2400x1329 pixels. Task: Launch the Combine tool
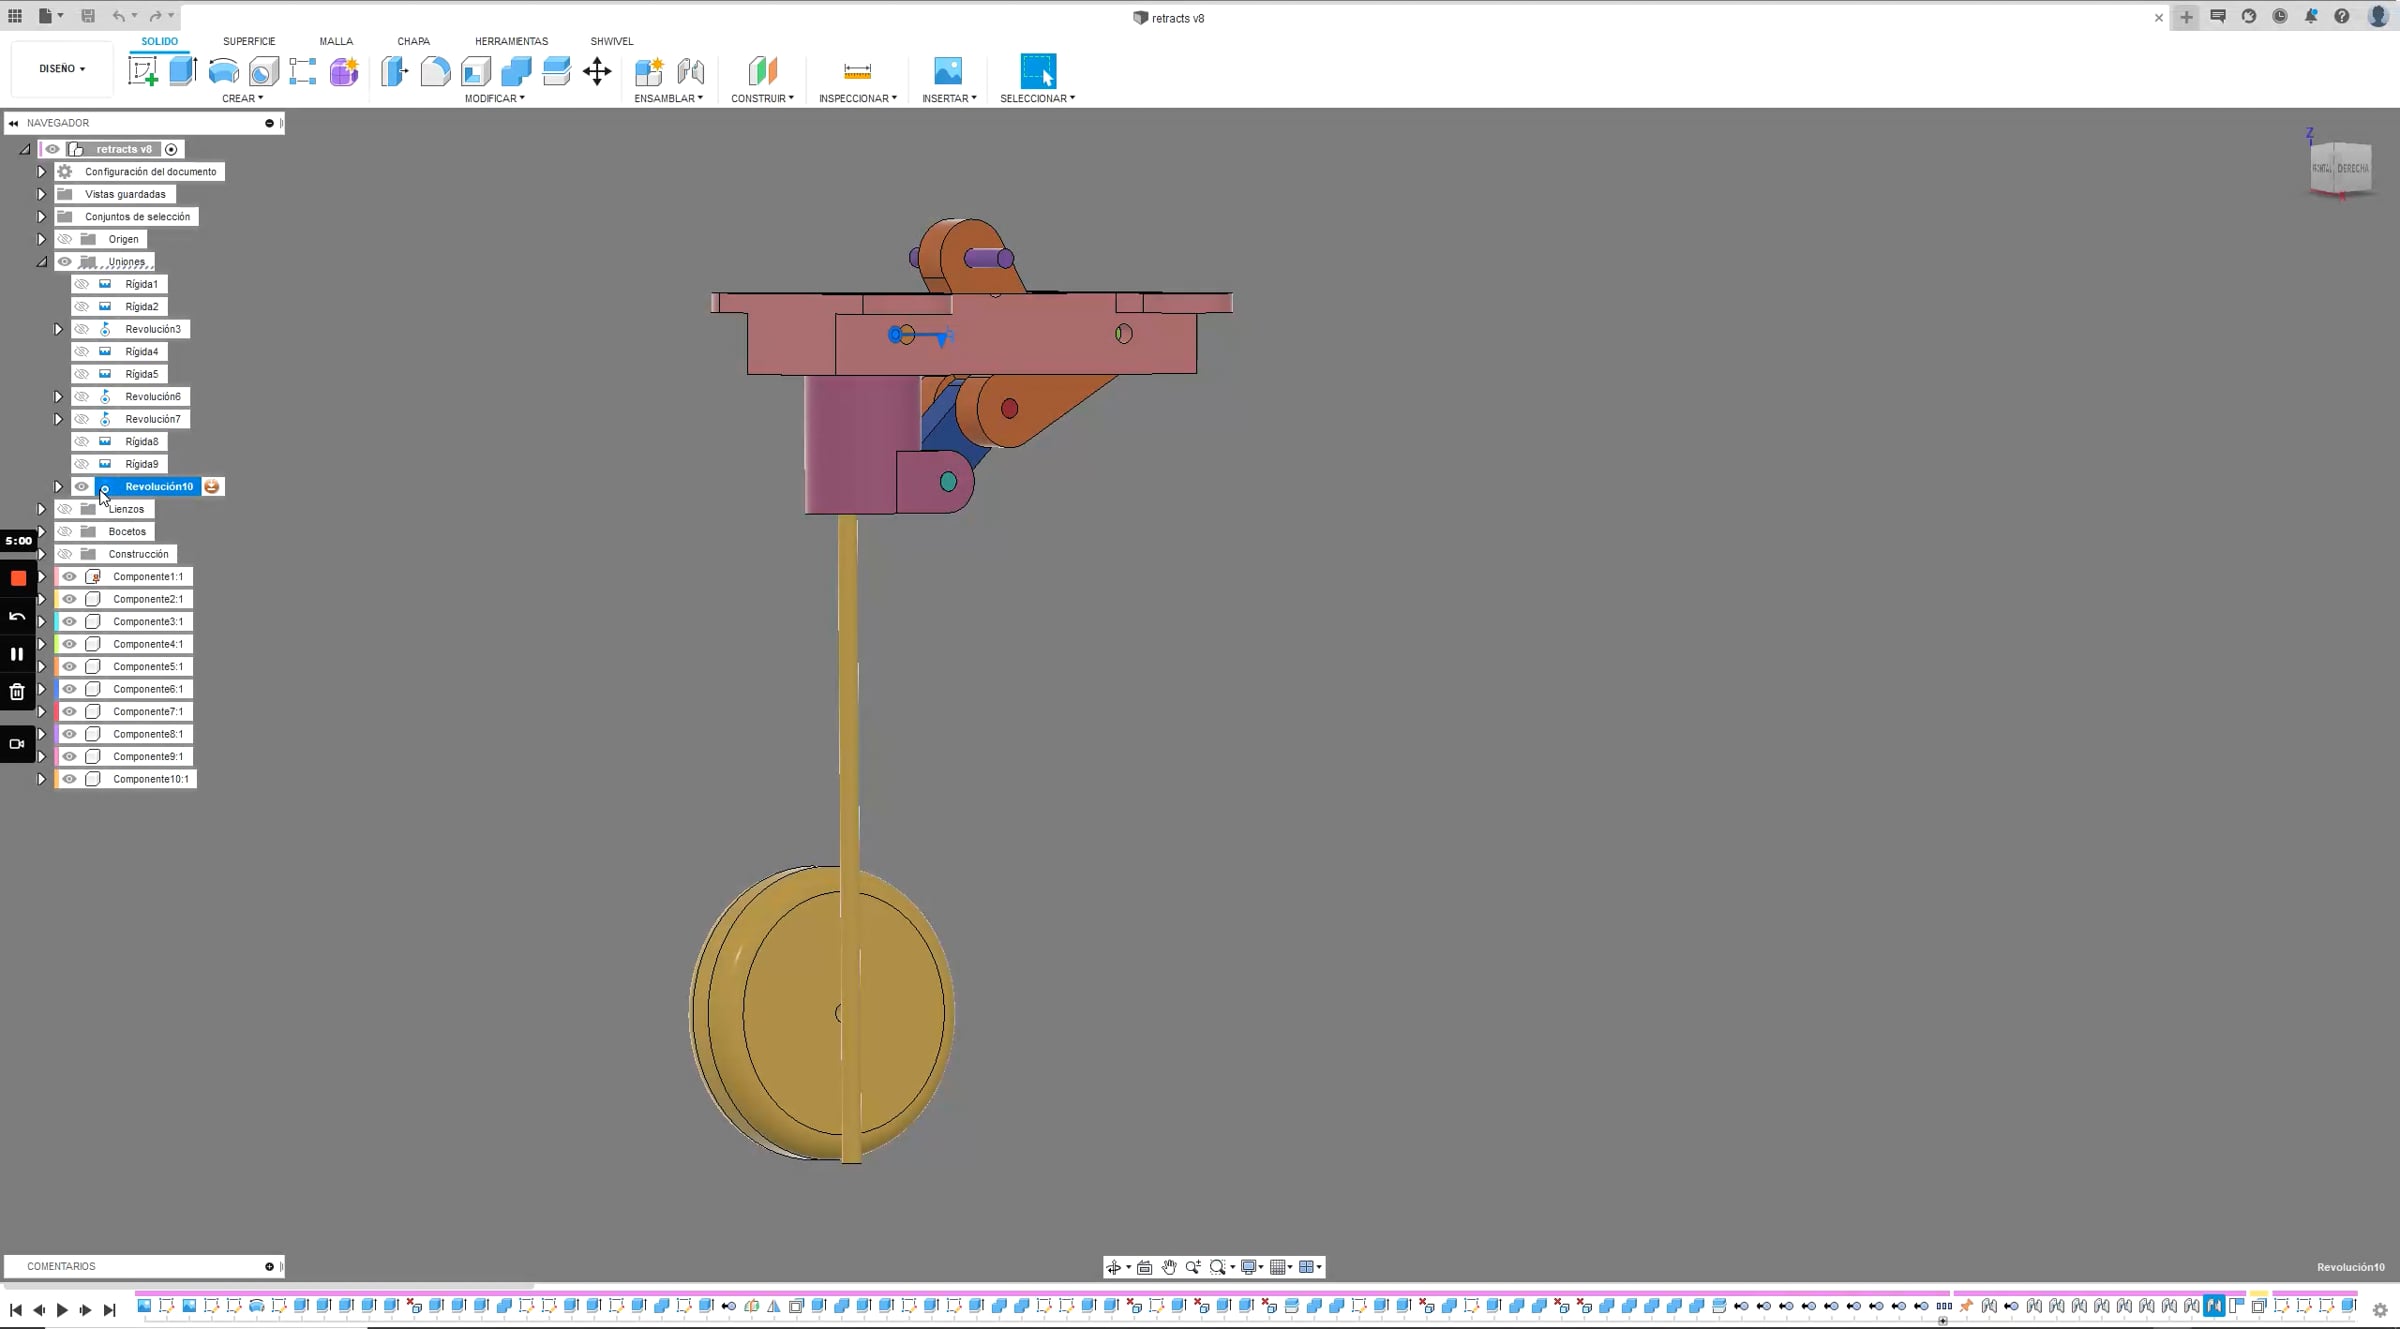[516, 71]
